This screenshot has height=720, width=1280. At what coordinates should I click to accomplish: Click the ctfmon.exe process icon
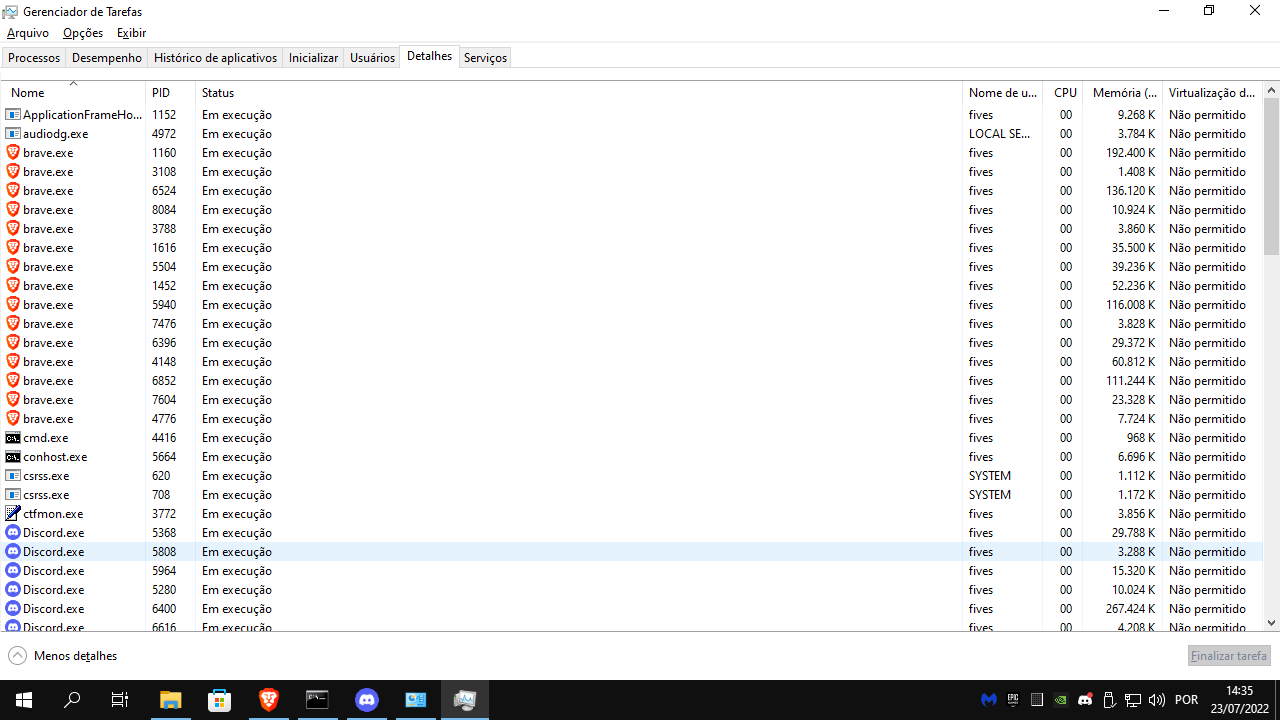click(x=13, y=514)
